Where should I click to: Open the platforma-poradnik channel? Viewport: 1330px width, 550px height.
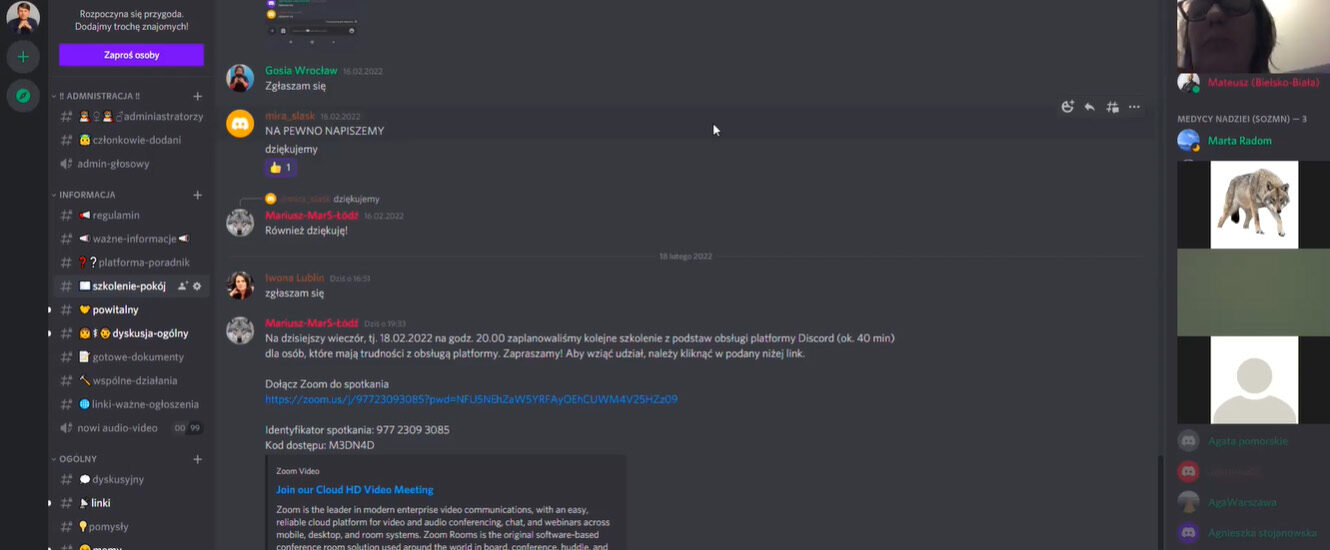130,262
